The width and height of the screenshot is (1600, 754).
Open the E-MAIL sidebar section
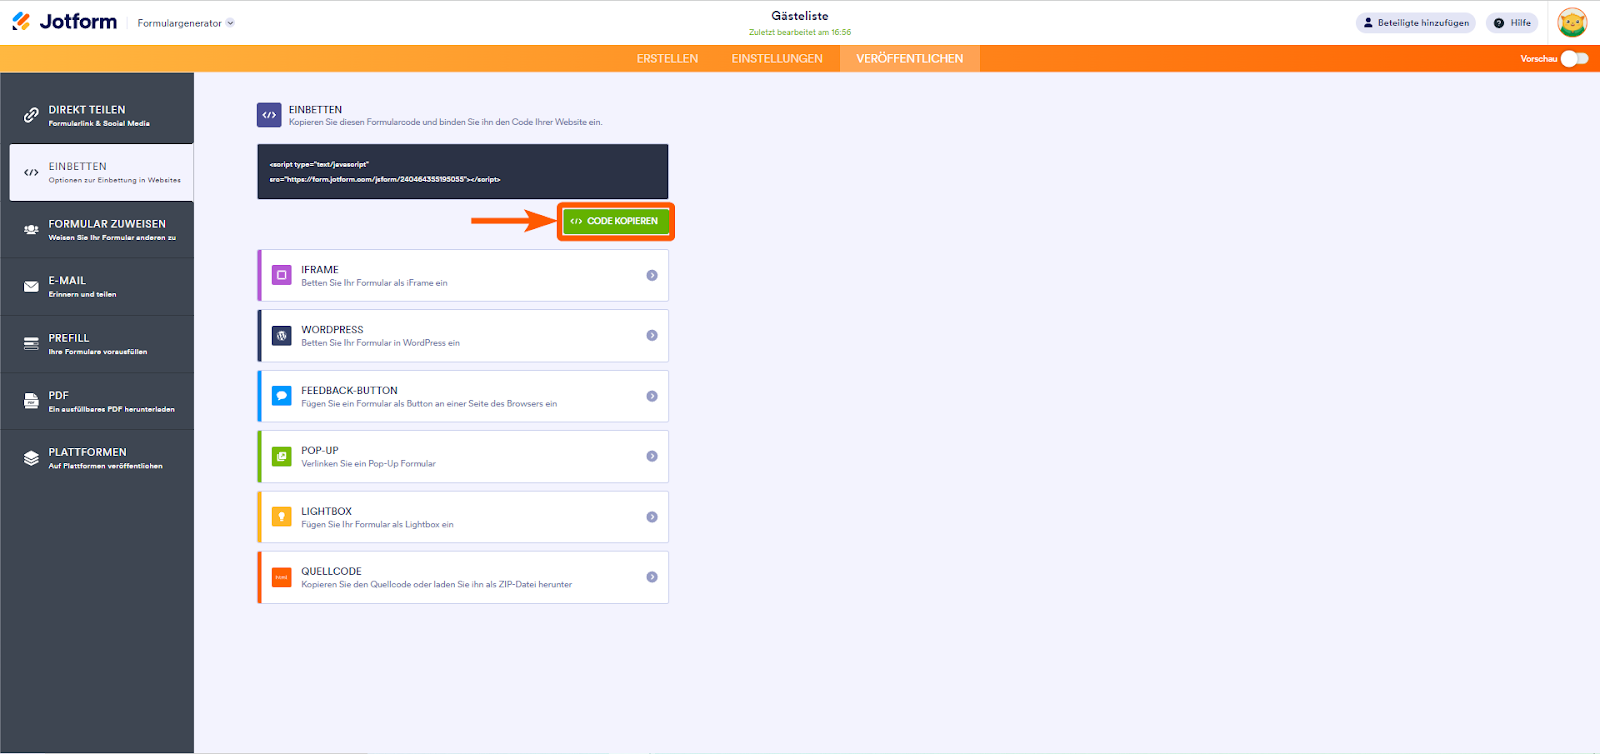click(97, 287)
